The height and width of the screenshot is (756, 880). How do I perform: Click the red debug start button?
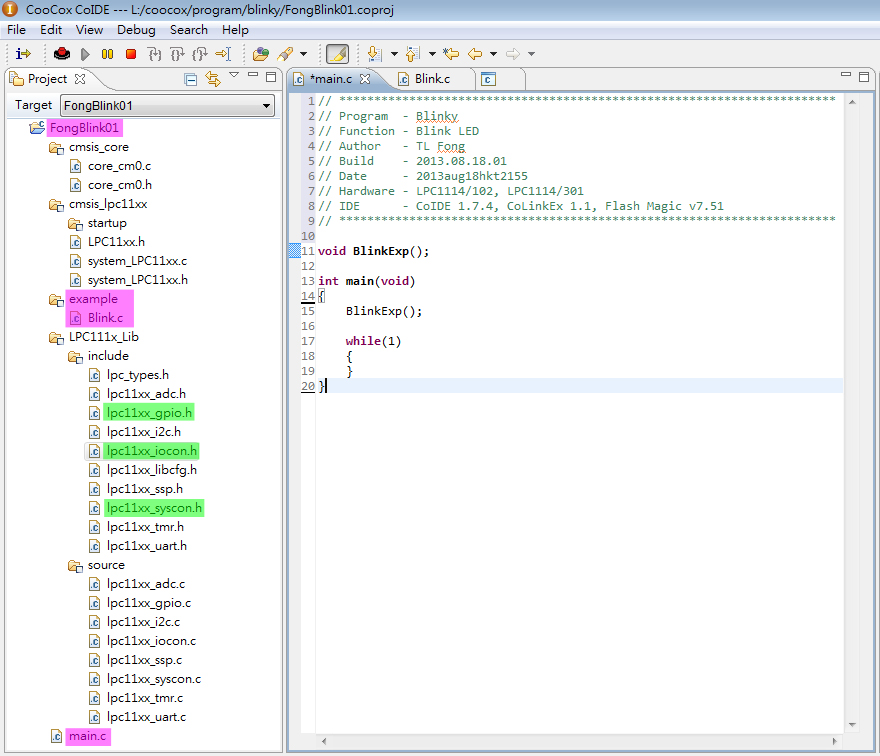pyautogui.click(x=62, y=54)
